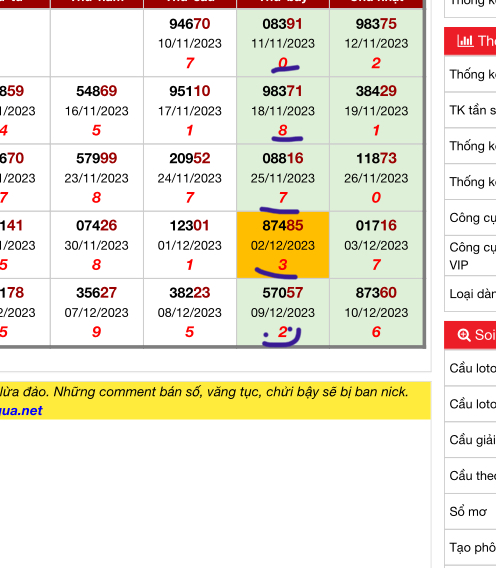Click the date 26/11/2023 in the table
This screenshot has width=496, height=568.
tap(376, 179)
